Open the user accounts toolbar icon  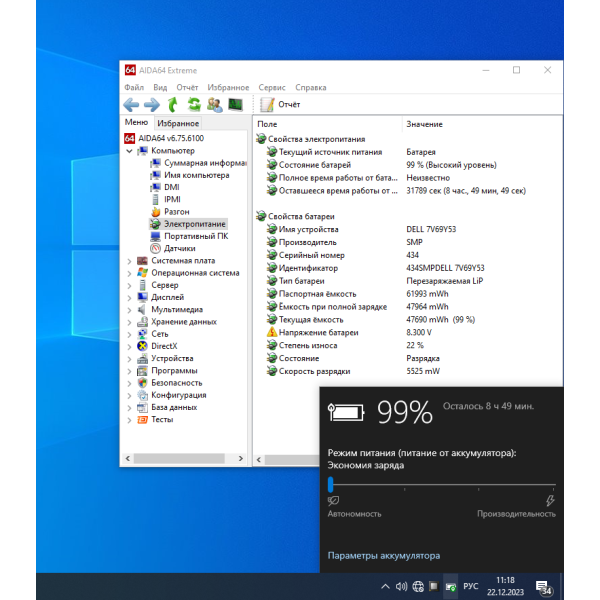(x=215, y=104)
